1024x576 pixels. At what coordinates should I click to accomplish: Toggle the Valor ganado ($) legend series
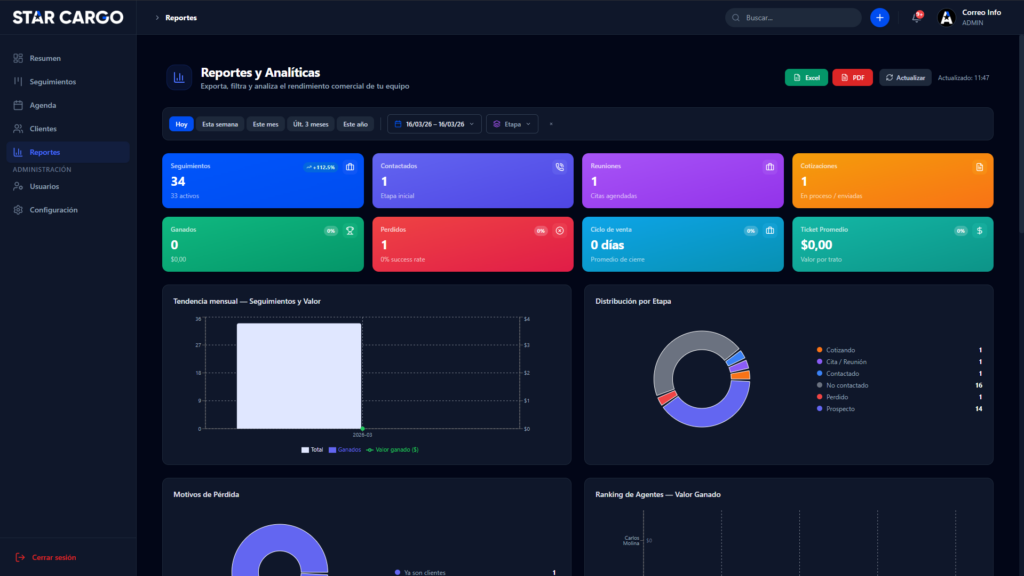pos(392,450)
